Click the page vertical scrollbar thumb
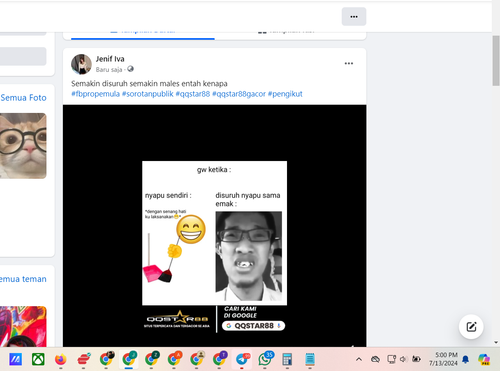This screenshot has width=500, height=371. [x=496, y=60]
